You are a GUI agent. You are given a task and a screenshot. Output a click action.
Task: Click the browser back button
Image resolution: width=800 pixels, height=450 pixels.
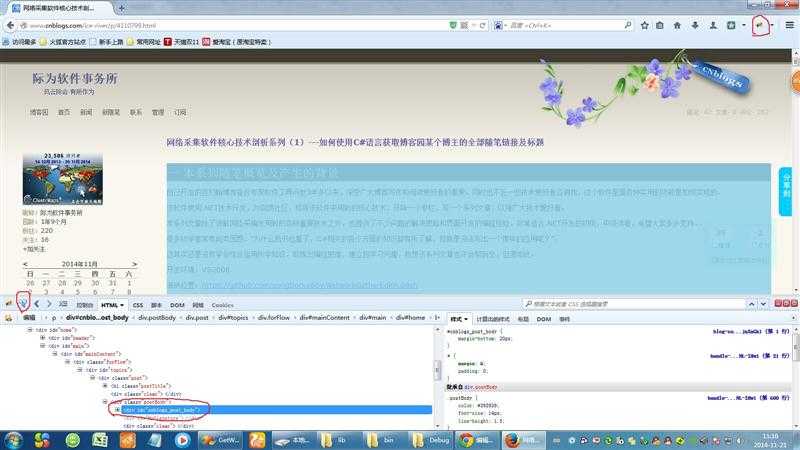[x=10, y=25]
